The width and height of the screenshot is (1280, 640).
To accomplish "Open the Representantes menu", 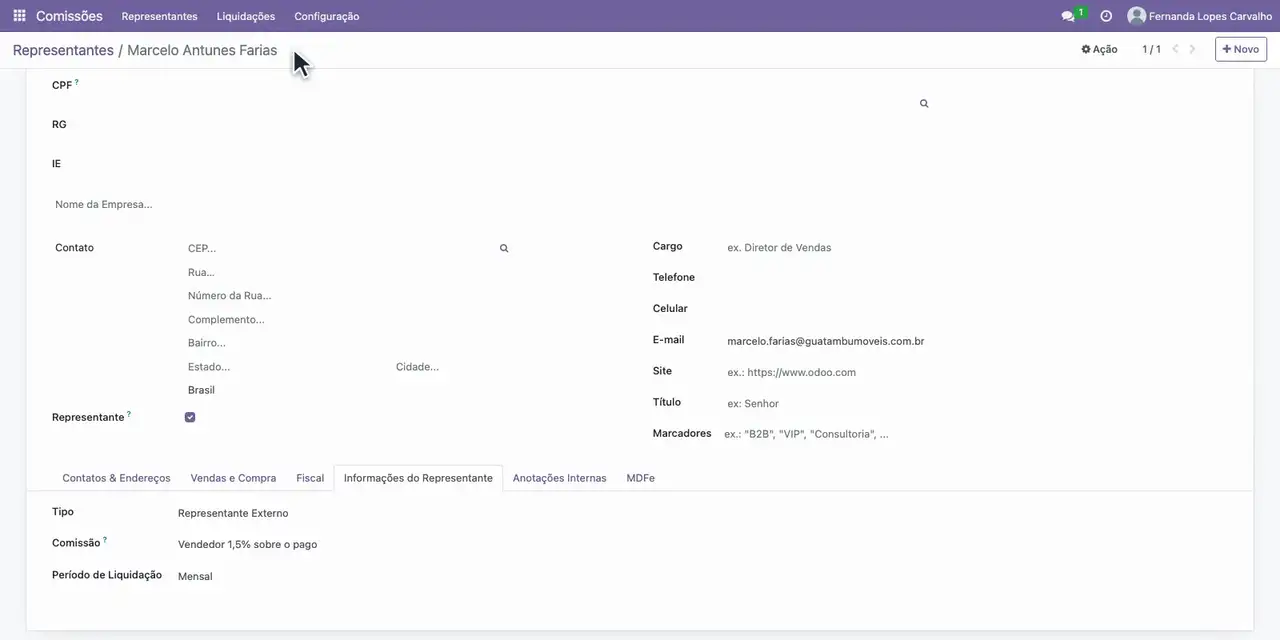I will (160, 16).
